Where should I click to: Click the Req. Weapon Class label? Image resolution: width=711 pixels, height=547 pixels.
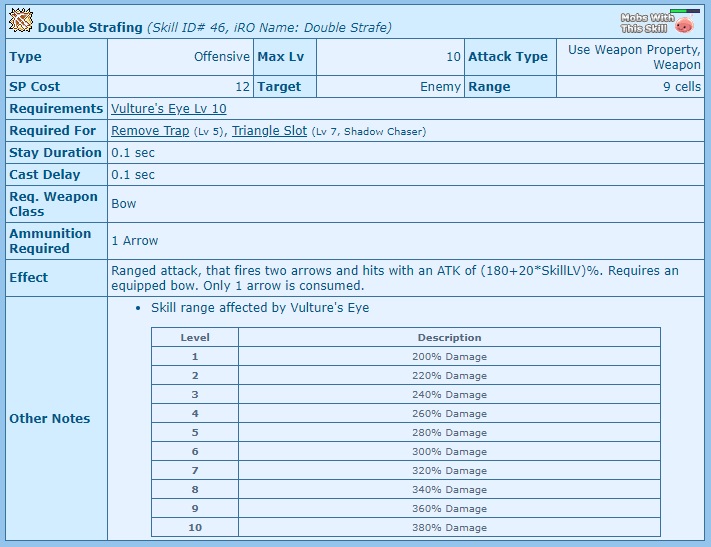(57, 204)
